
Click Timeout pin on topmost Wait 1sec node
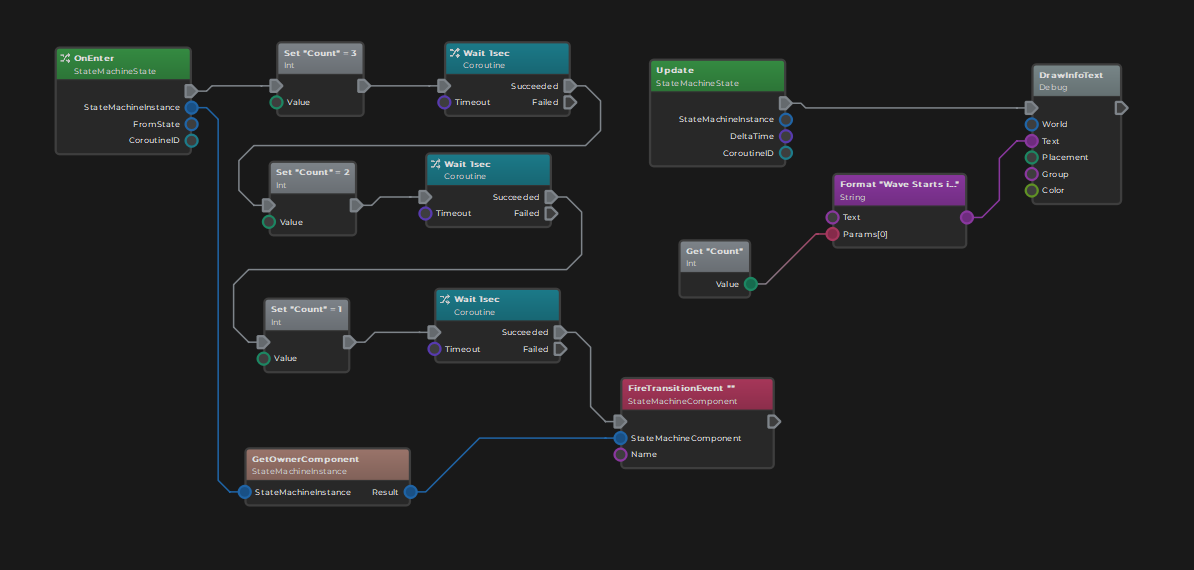445,102
